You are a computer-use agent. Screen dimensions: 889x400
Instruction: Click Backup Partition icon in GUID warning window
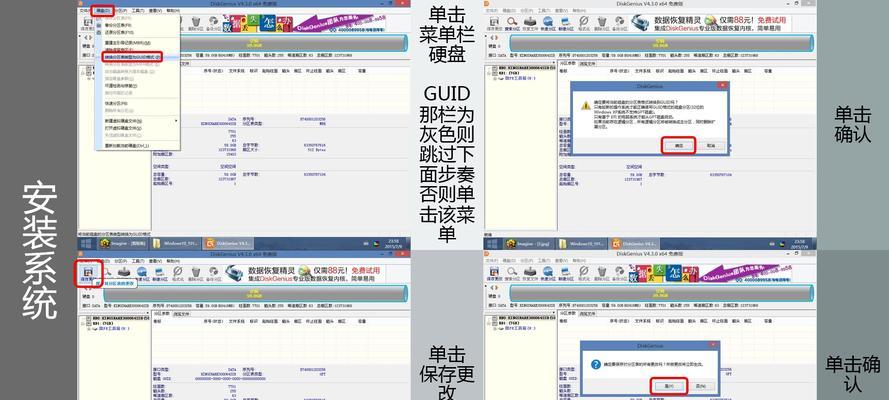pos(620,24)
